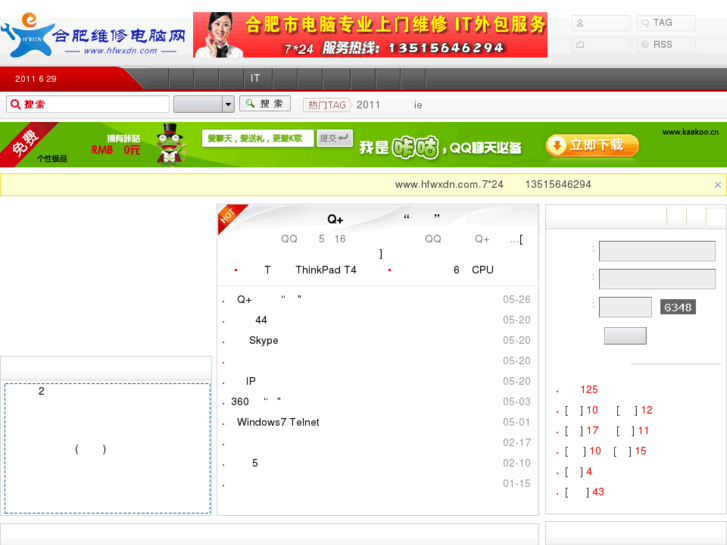727x545 pixels.
Task: Open the Q+ list article dated 05-26
Action: (x=269, y=300)
